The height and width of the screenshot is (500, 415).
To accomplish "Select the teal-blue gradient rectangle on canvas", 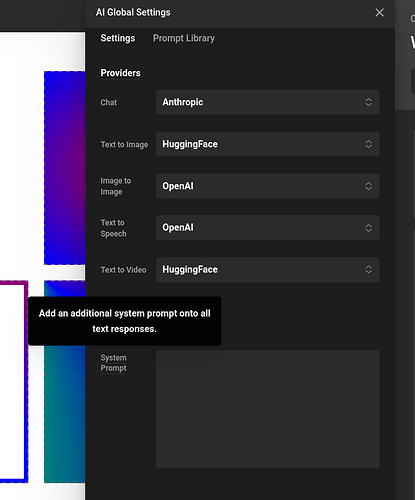I will 64,413.
